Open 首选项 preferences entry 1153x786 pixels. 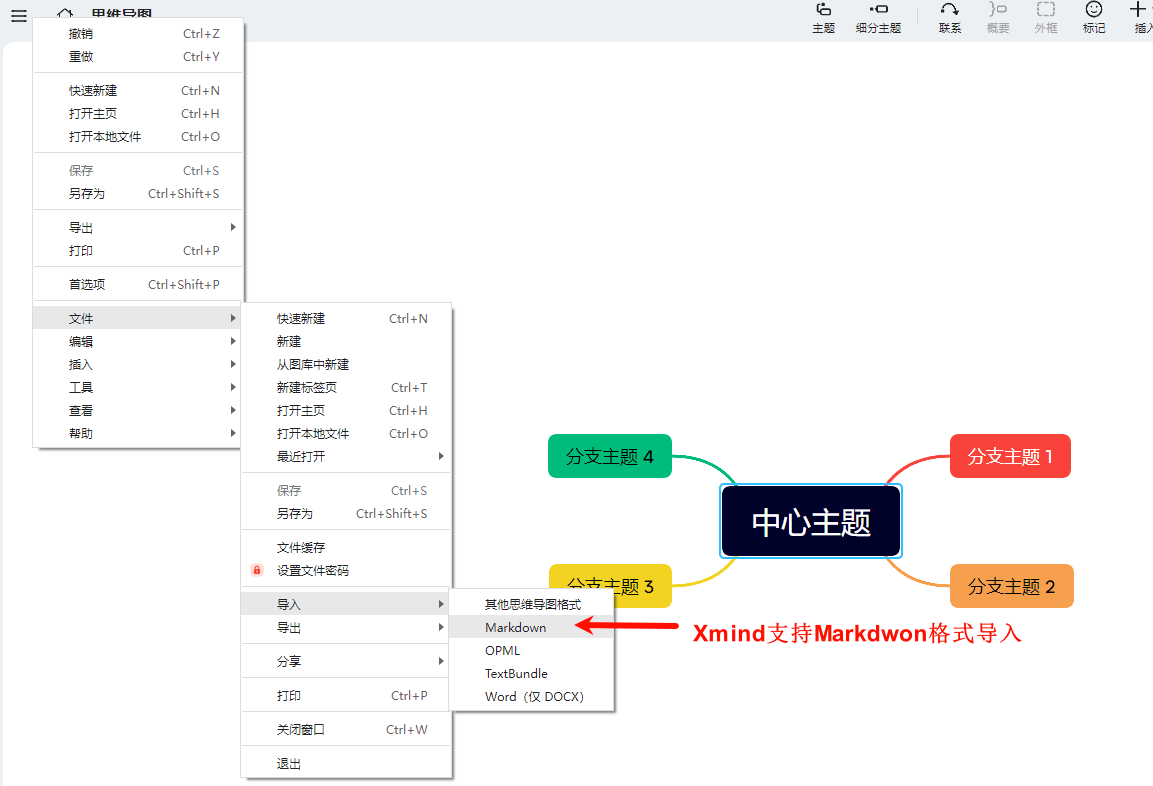(138, 285)
